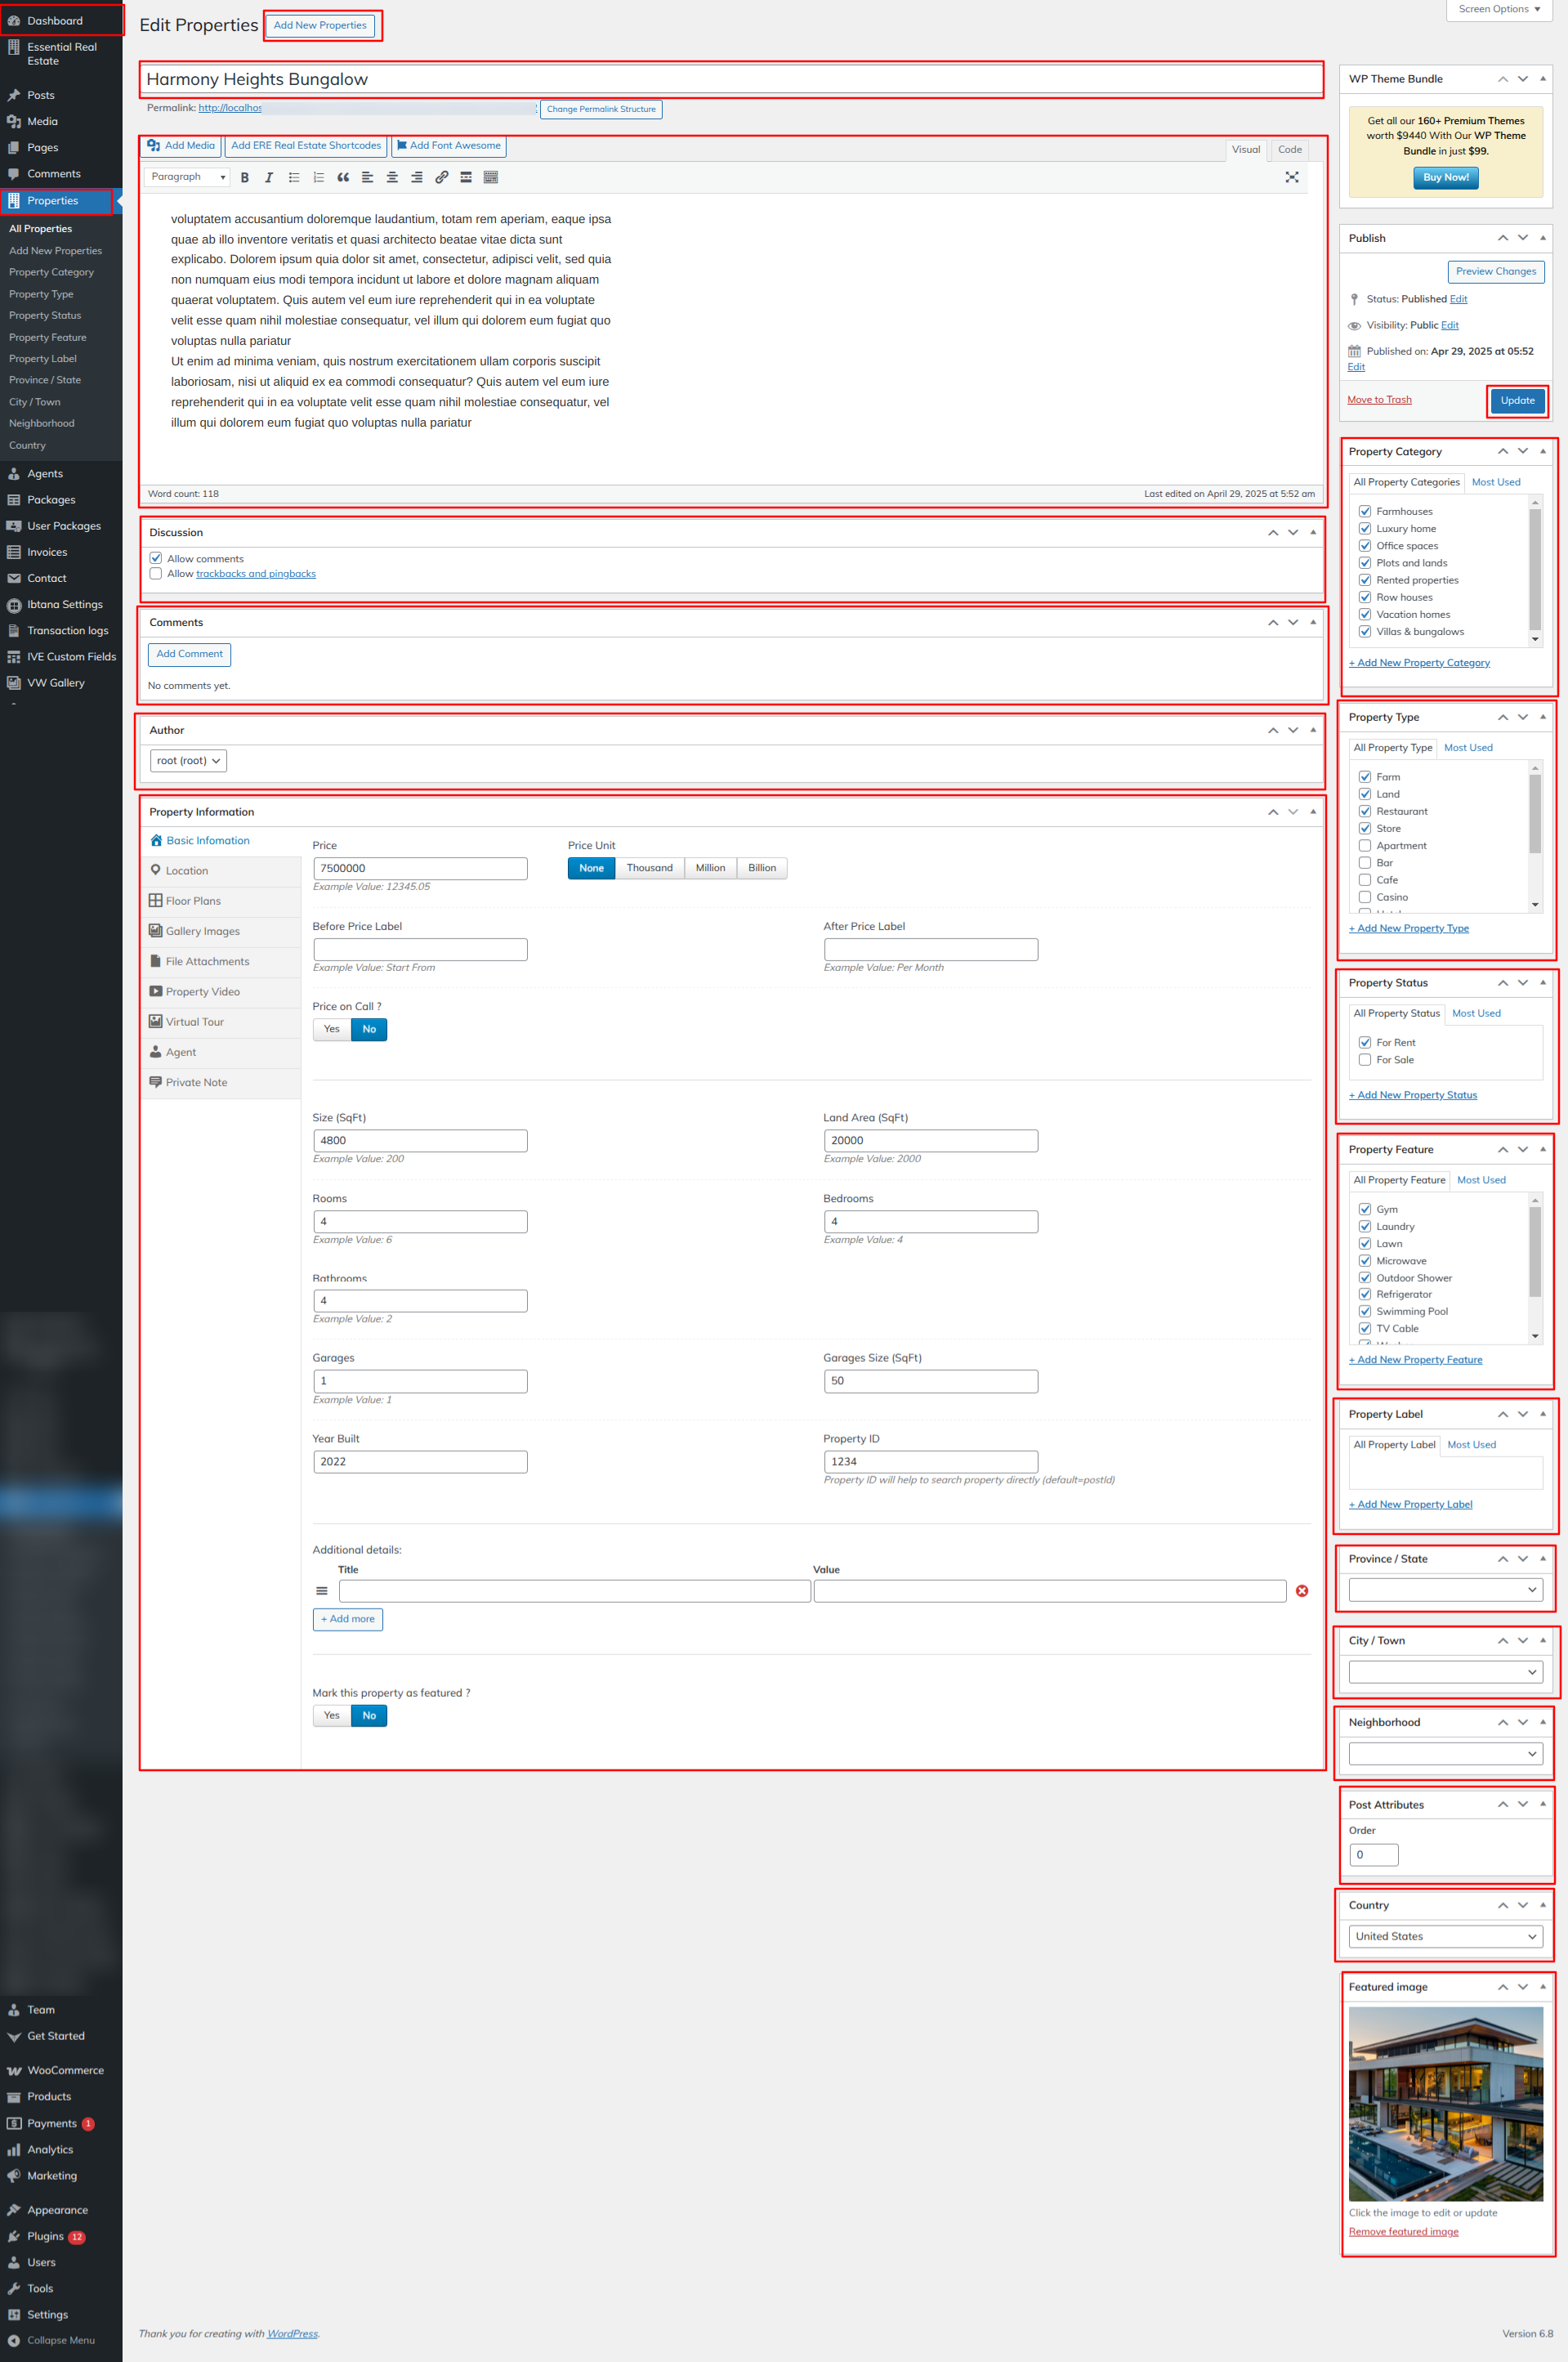Open the Location tab in Property Information
1568x2362 pixels.
pyautogui.click(x=187, y=871)
